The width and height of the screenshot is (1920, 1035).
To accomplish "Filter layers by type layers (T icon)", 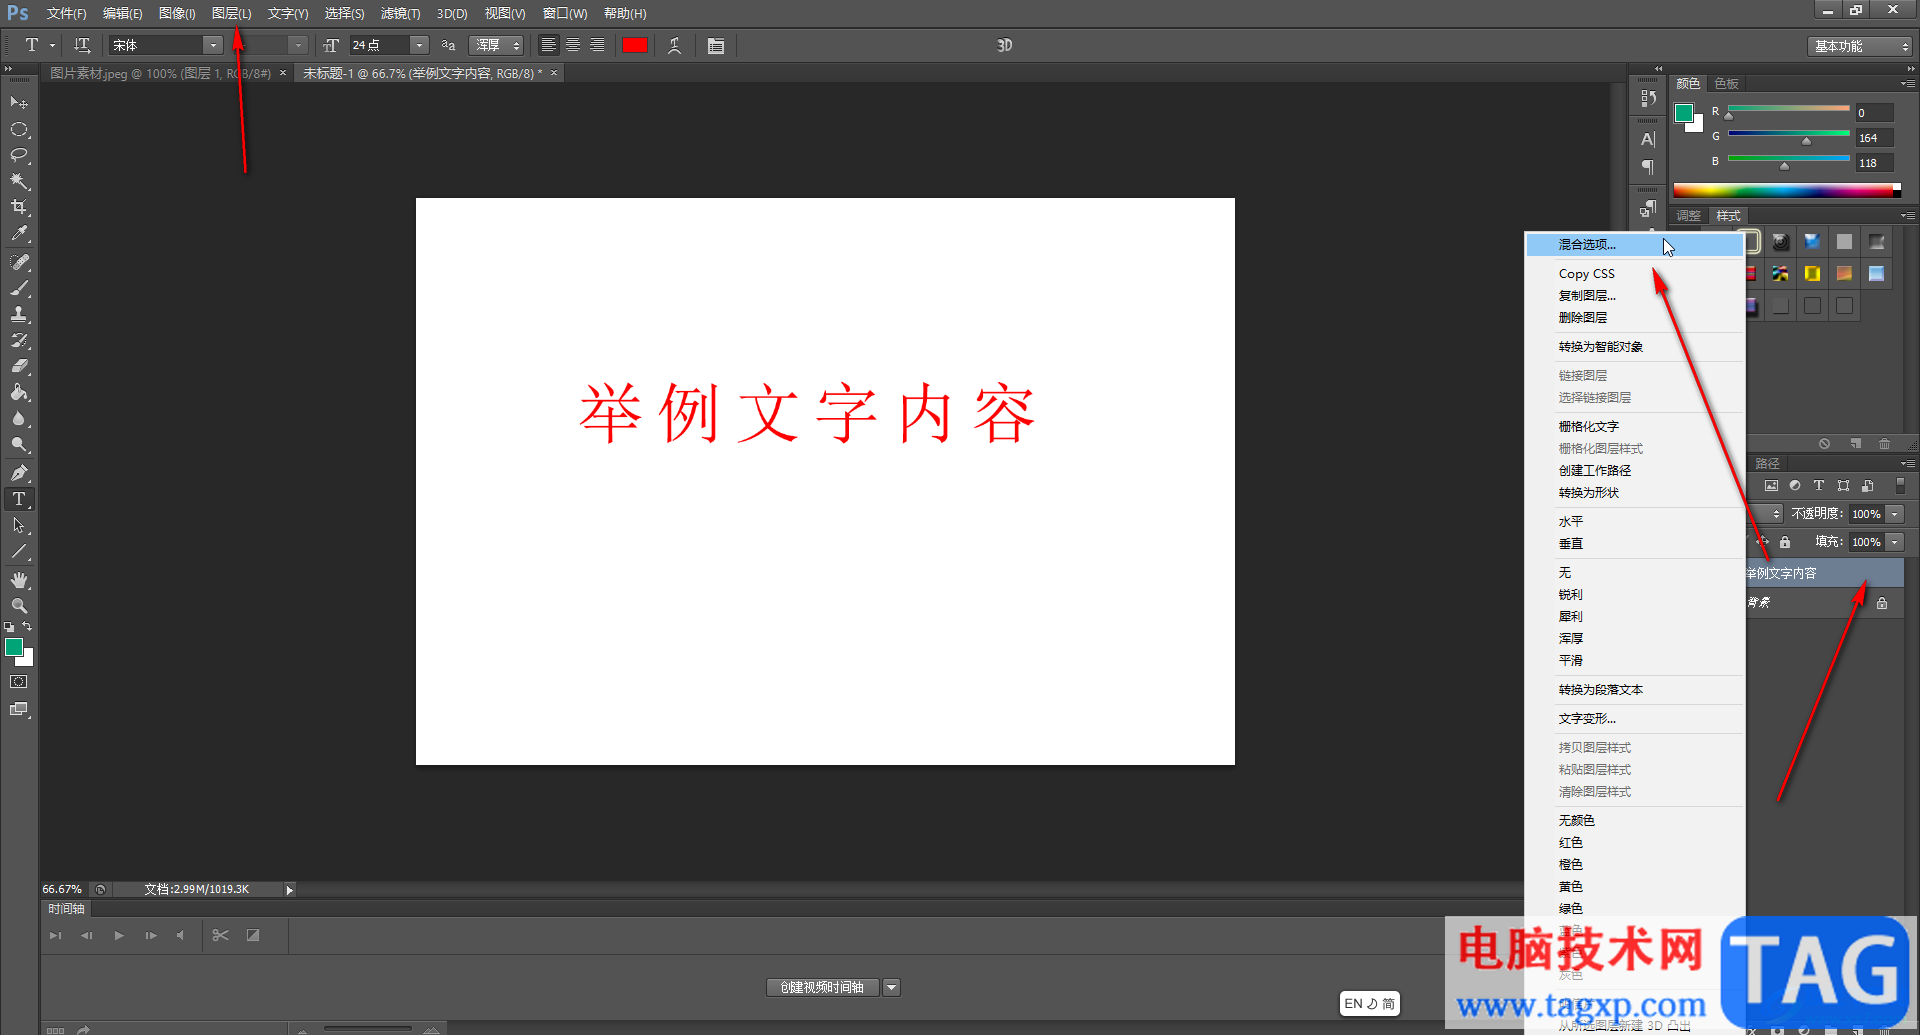I will 1819,486.
